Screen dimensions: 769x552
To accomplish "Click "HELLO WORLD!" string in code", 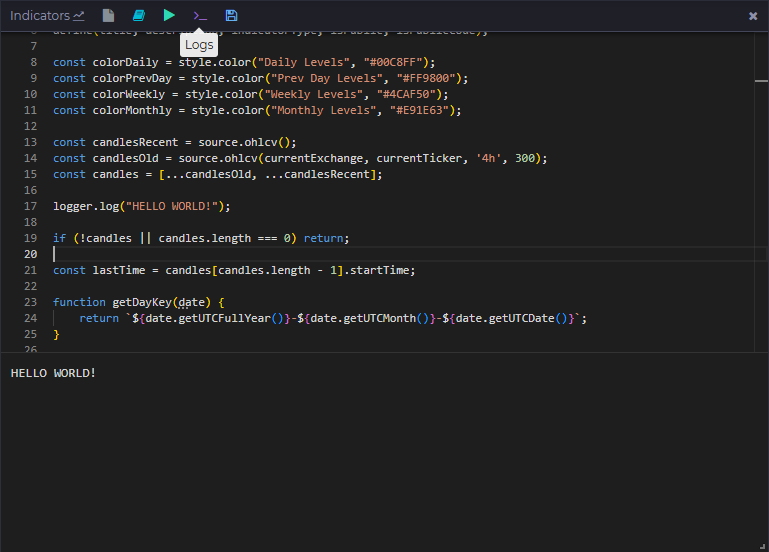I will click(x=172, y=206).
